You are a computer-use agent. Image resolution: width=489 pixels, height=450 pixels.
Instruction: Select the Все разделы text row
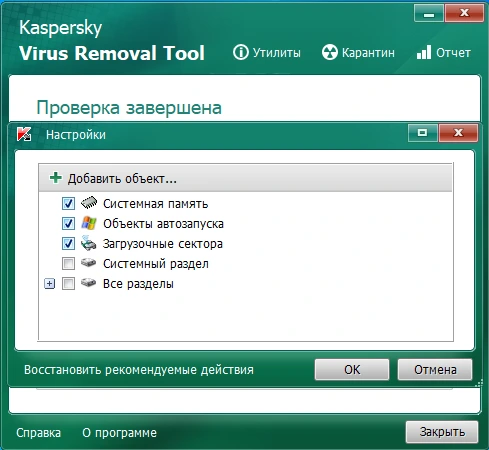pyautogui.click(x=138, y=284)
